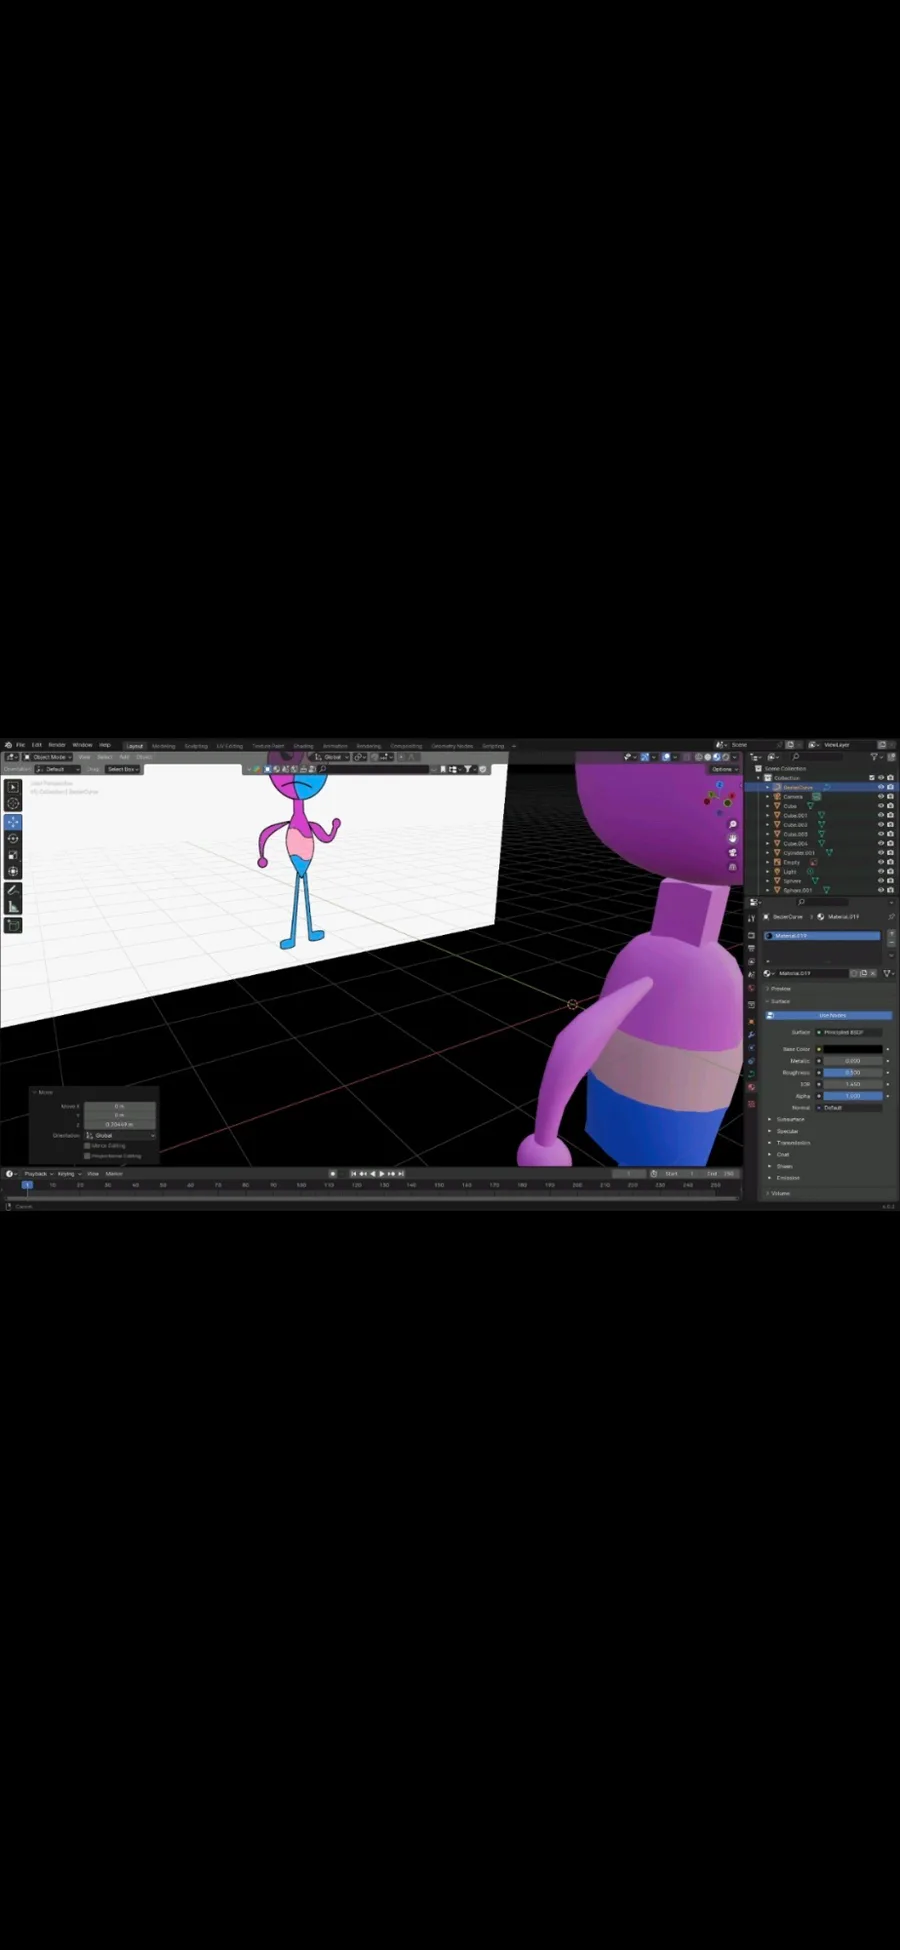This screenshot has height=1950, width=900.
Task: Enable Proportional Editing checkbox in Move panel
Action: (x=87, y=1155)
